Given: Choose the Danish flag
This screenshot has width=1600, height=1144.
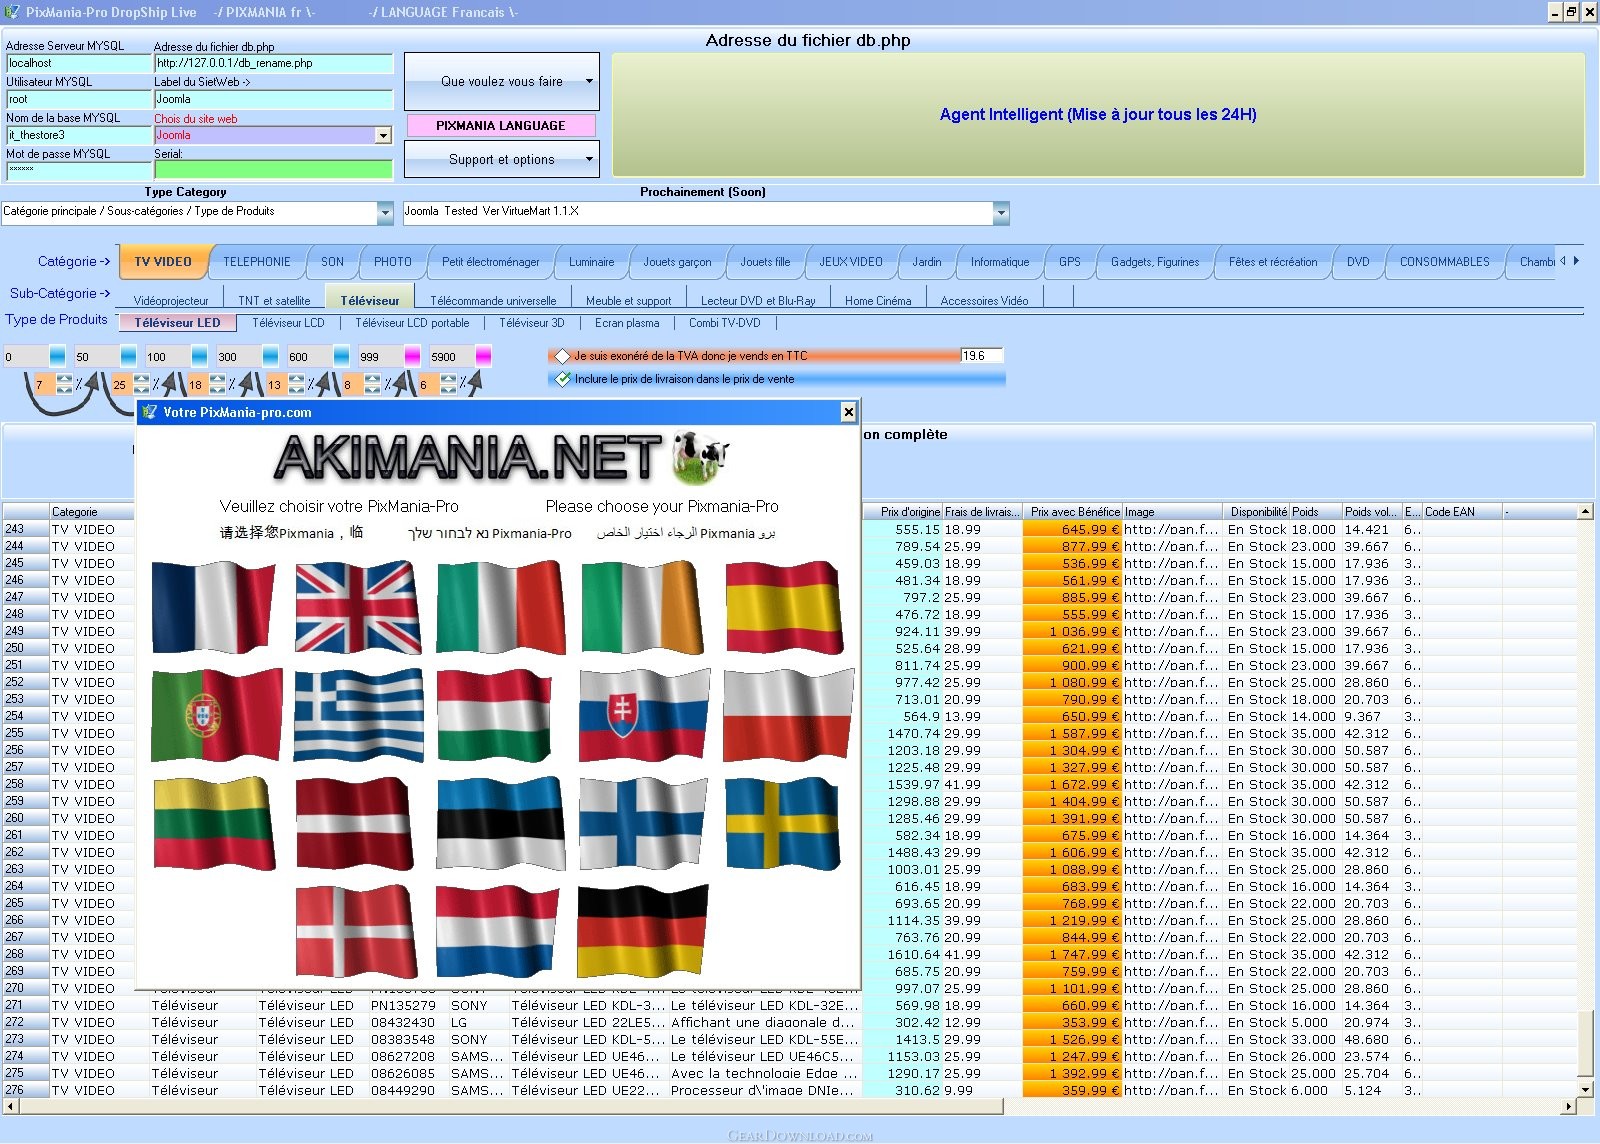Looking at the screenshot, I should coord(355,931).
